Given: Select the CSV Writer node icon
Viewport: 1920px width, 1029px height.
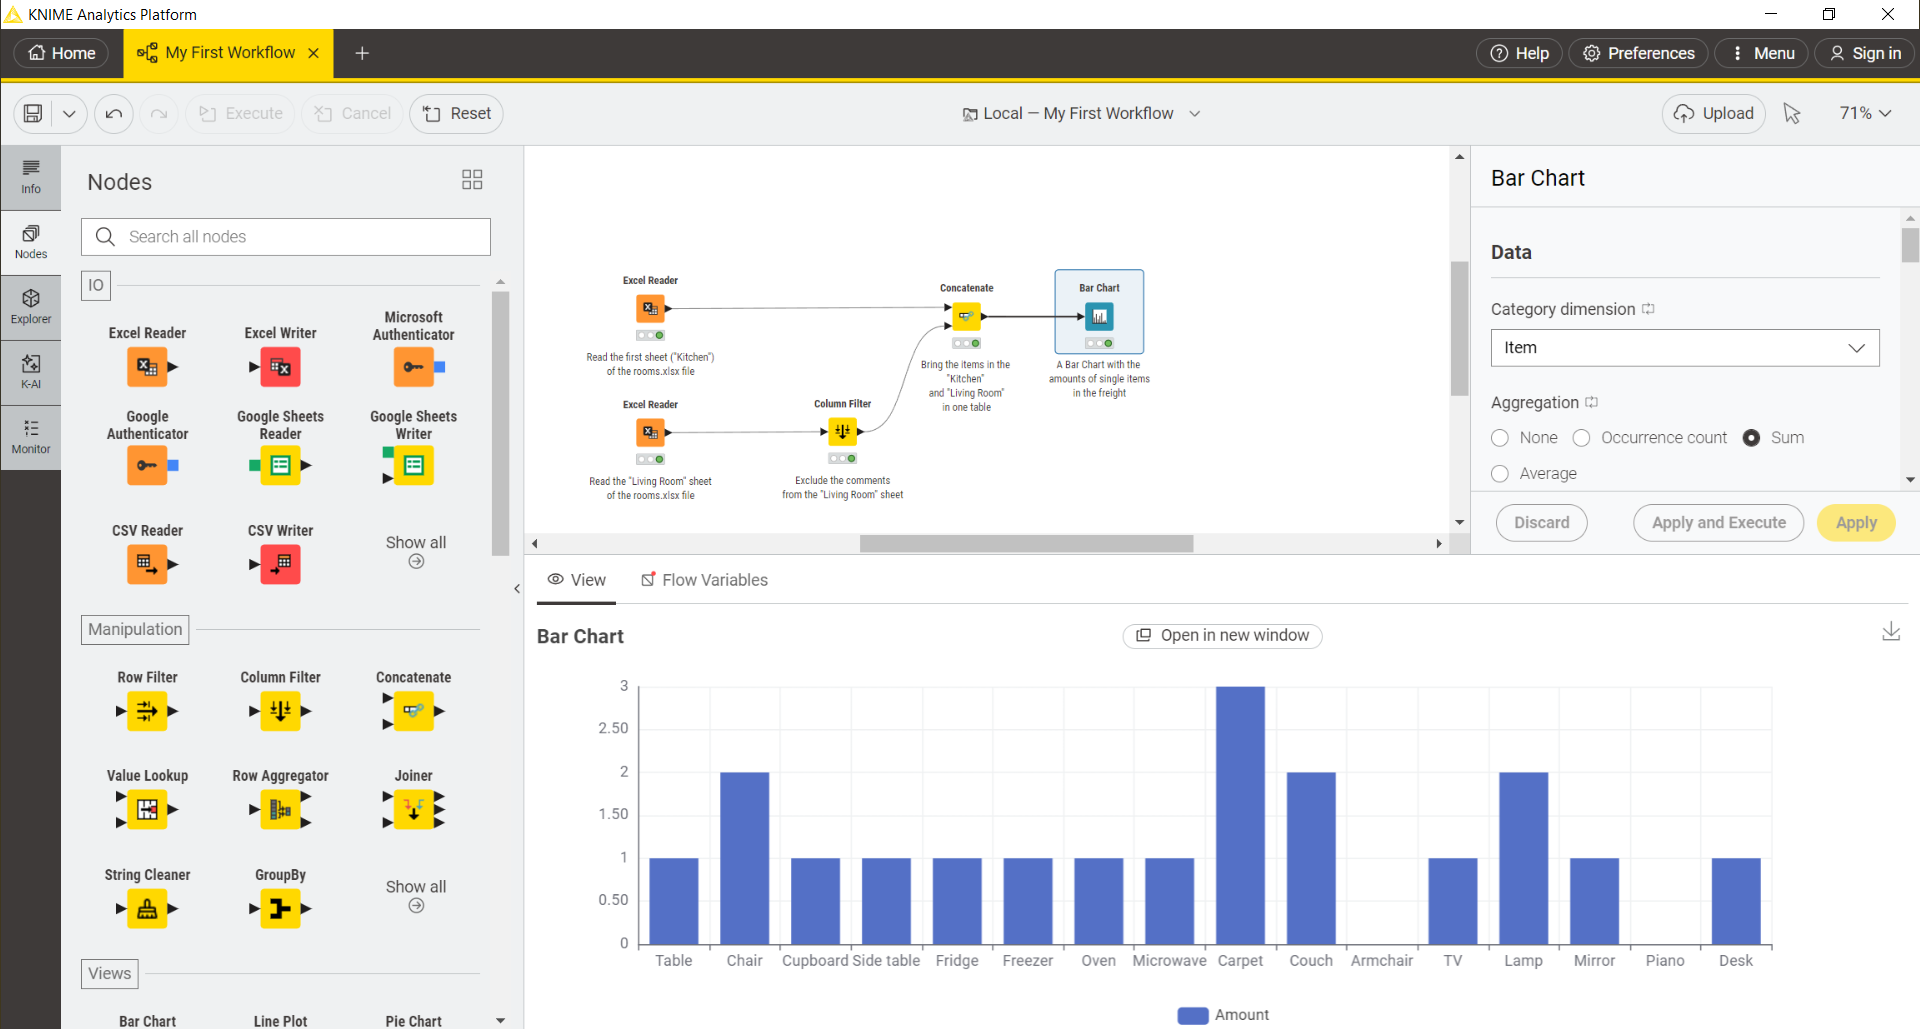Looking at the screenshot, I should [x=280, y=564].
